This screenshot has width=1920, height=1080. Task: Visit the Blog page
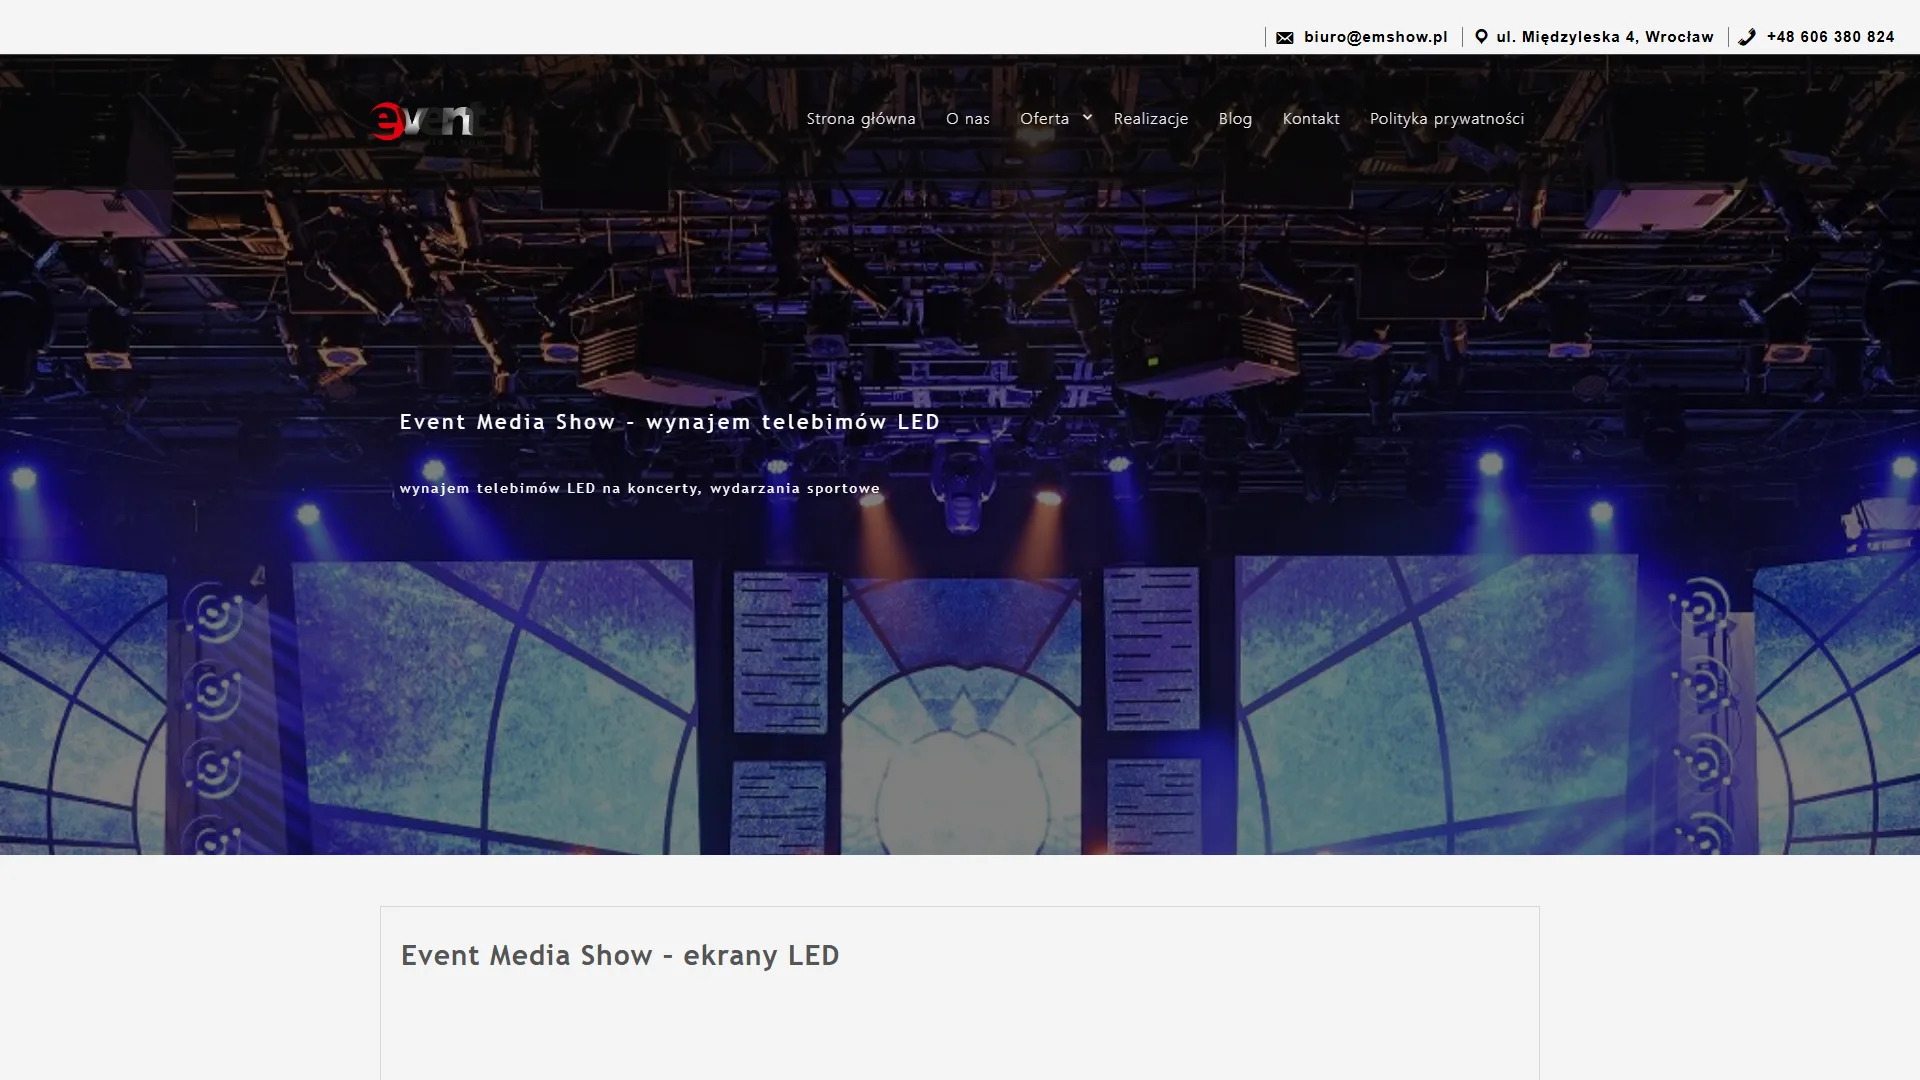coord(1235,118)
